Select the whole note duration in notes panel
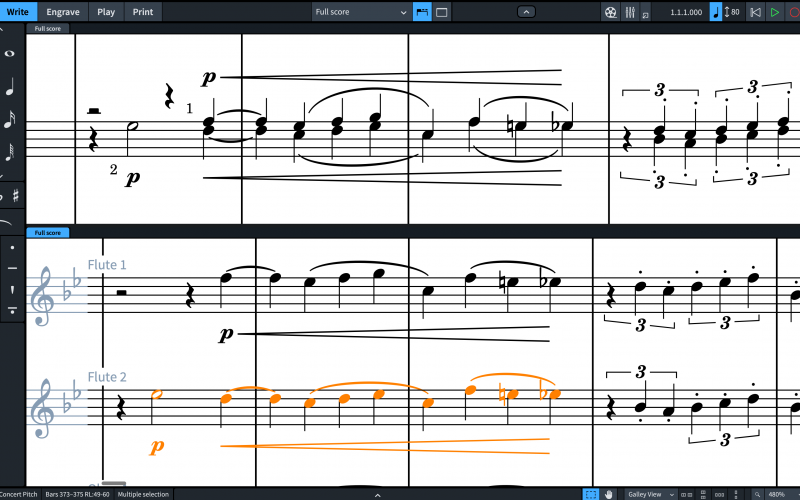Image resolution: width=800 pixels, height=500 pixels. click(x=9, y=54)
